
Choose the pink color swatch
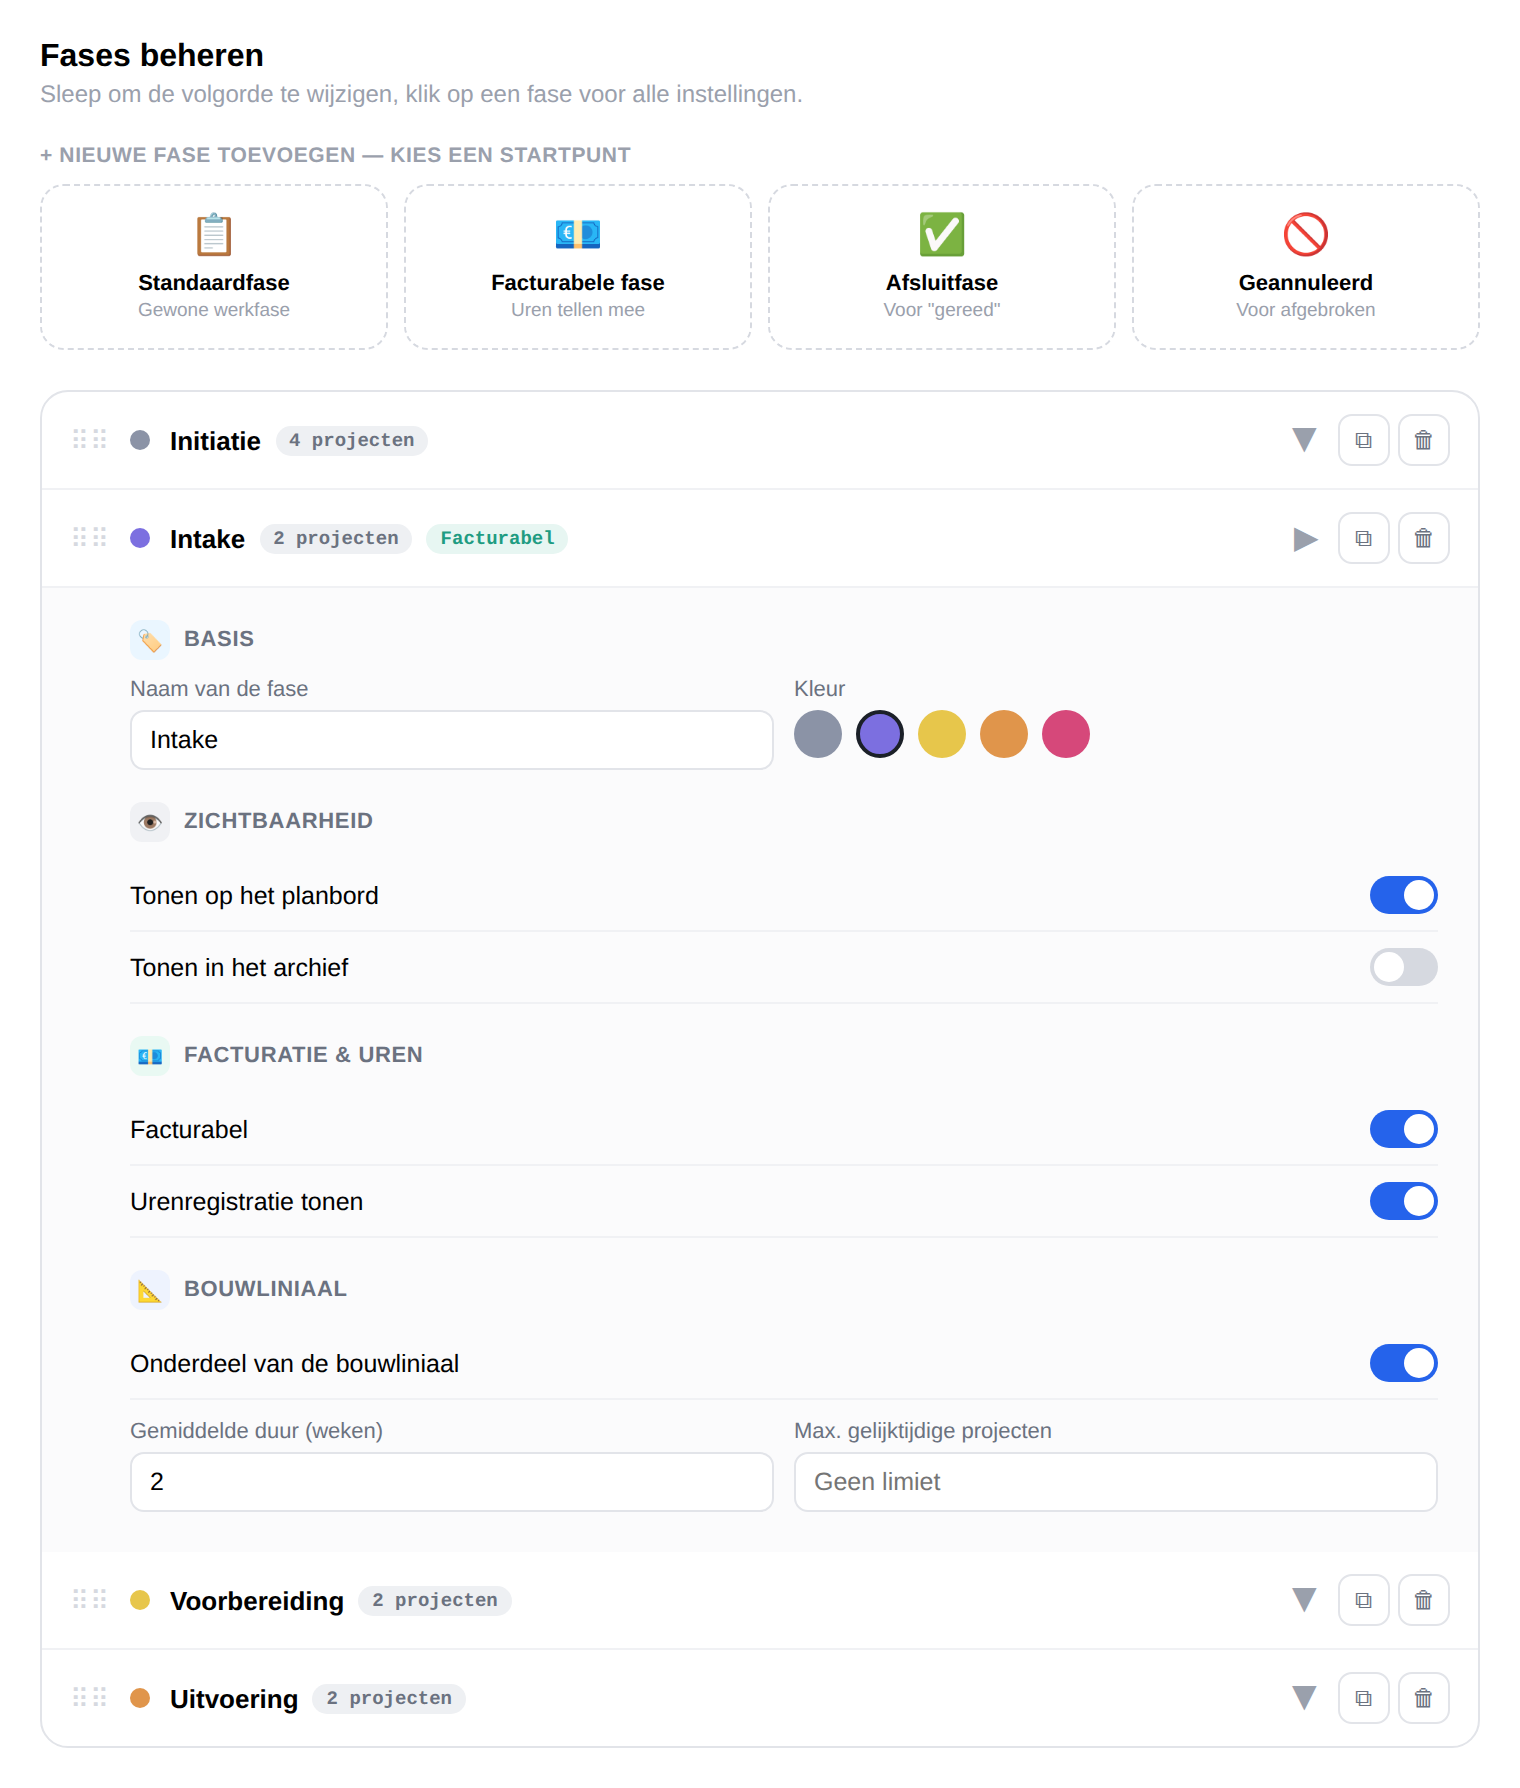tap(1066, 734)
